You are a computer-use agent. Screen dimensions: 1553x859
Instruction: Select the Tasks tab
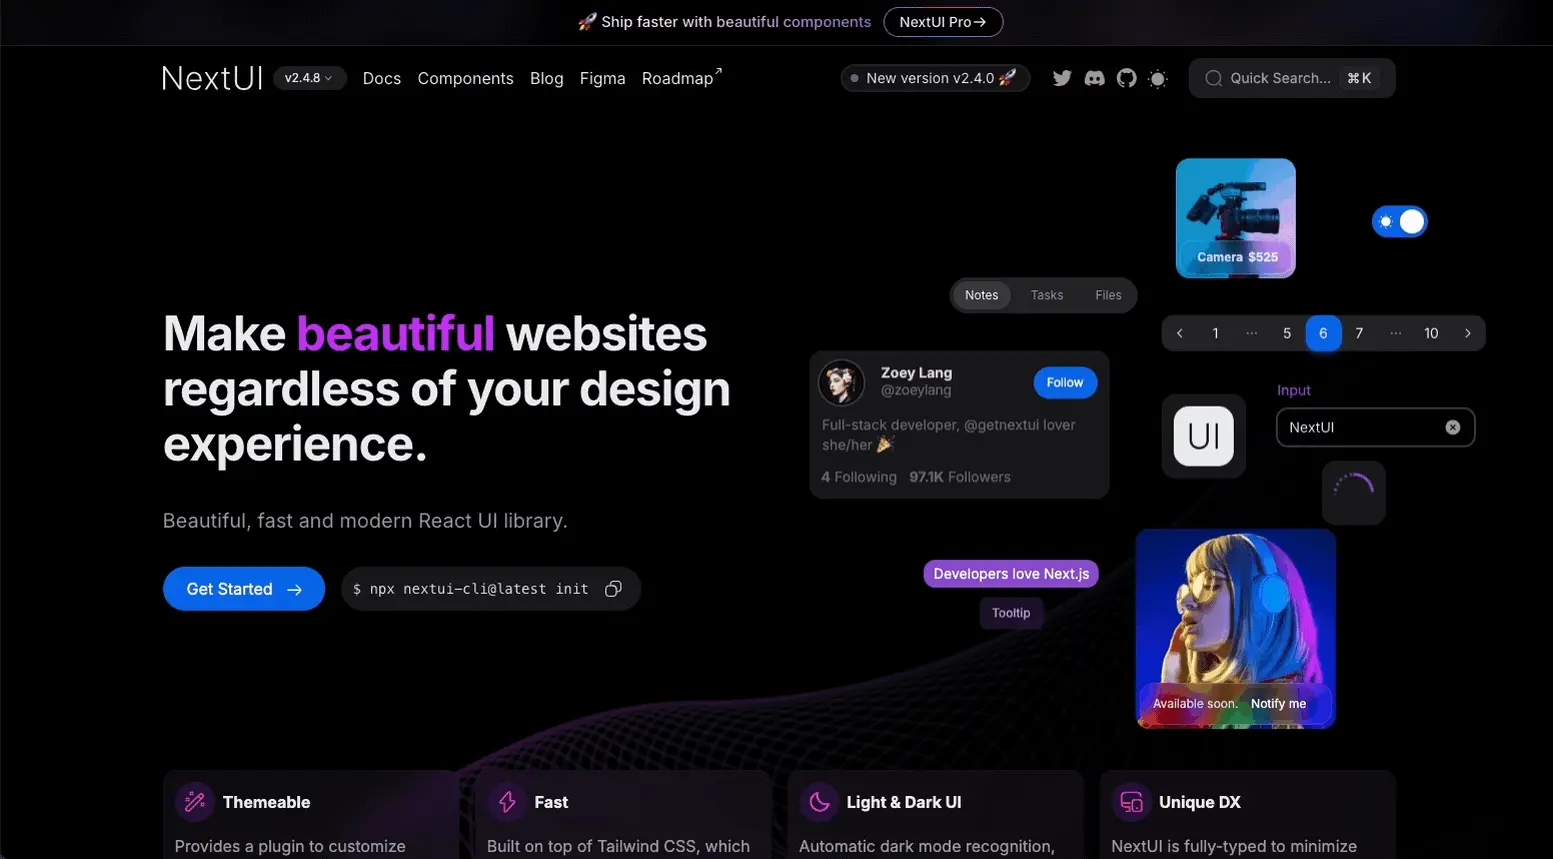[1047, 295]
